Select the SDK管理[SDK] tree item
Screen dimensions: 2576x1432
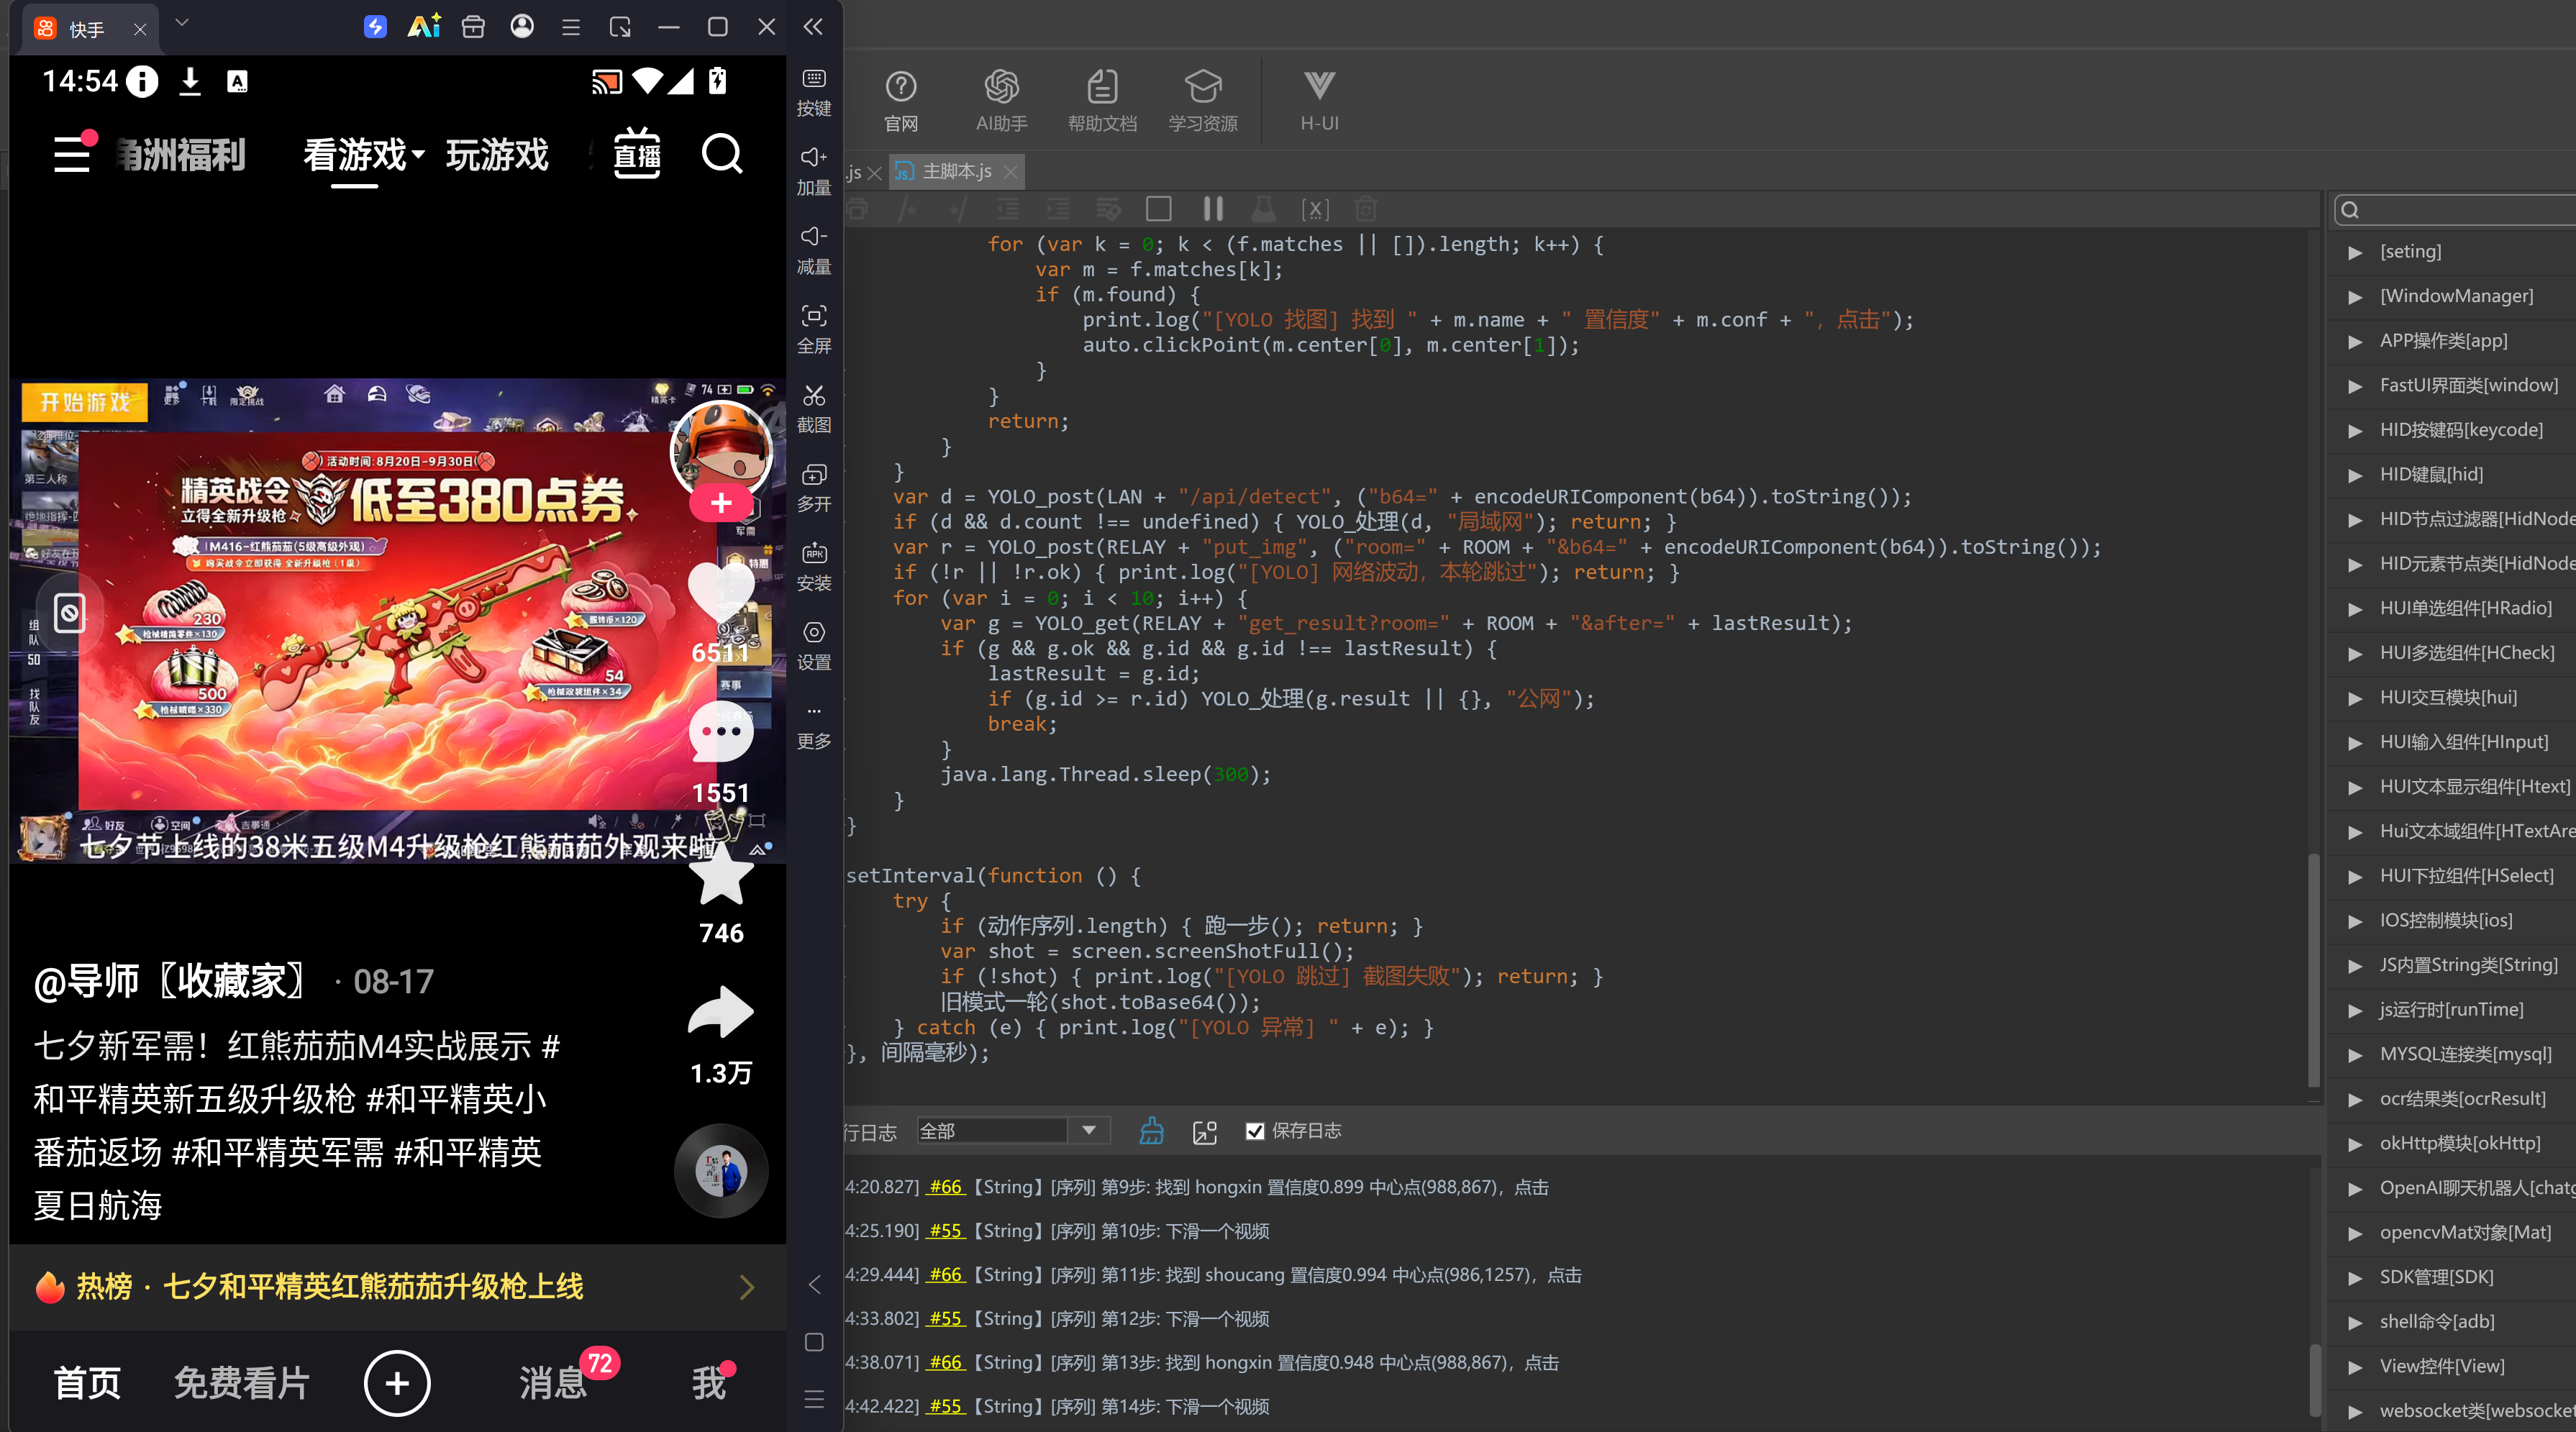pyautogui.click(x=2436, y=1277)
